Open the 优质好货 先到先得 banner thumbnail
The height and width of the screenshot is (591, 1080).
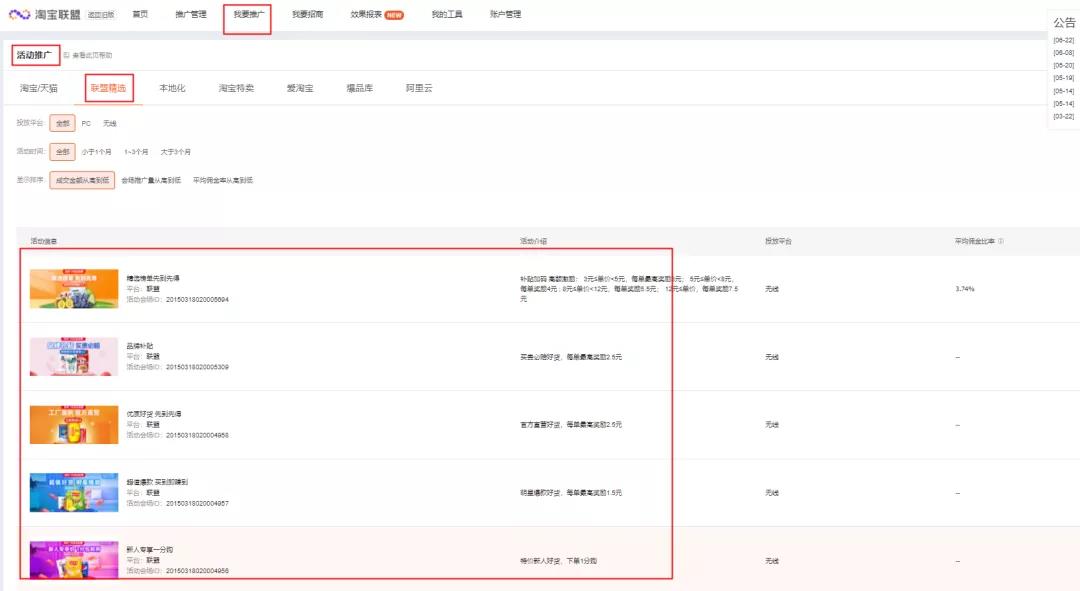point(74,424)
